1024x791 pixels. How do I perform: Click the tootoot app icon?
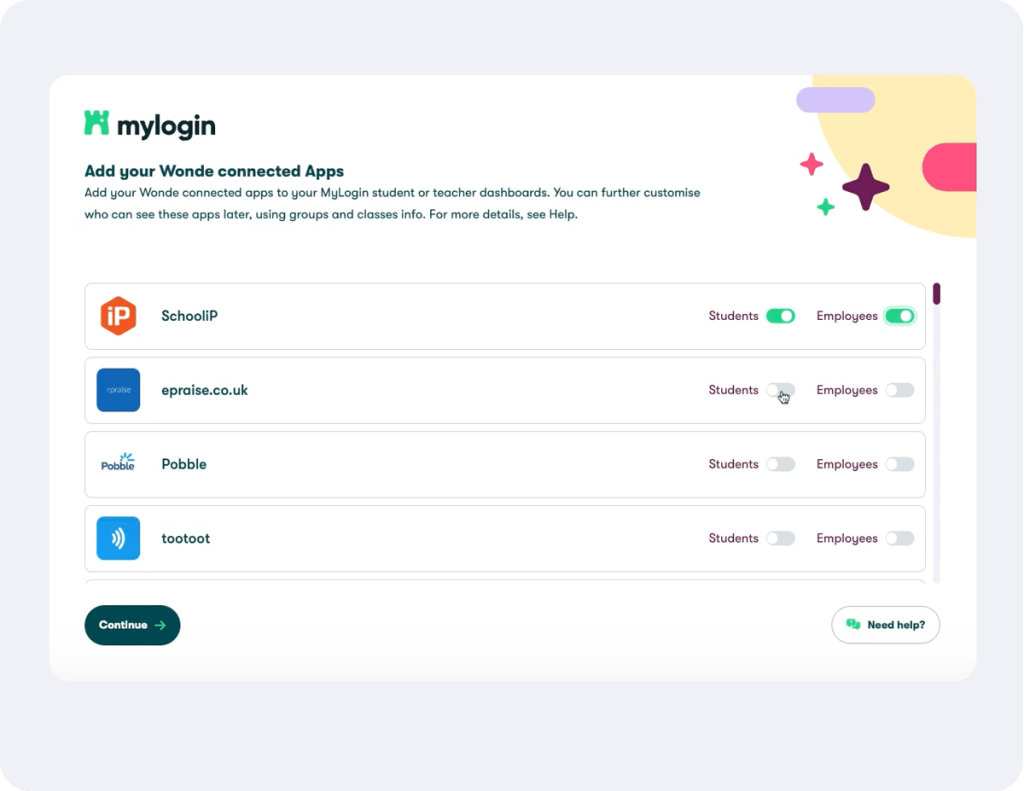coord(118,538)
